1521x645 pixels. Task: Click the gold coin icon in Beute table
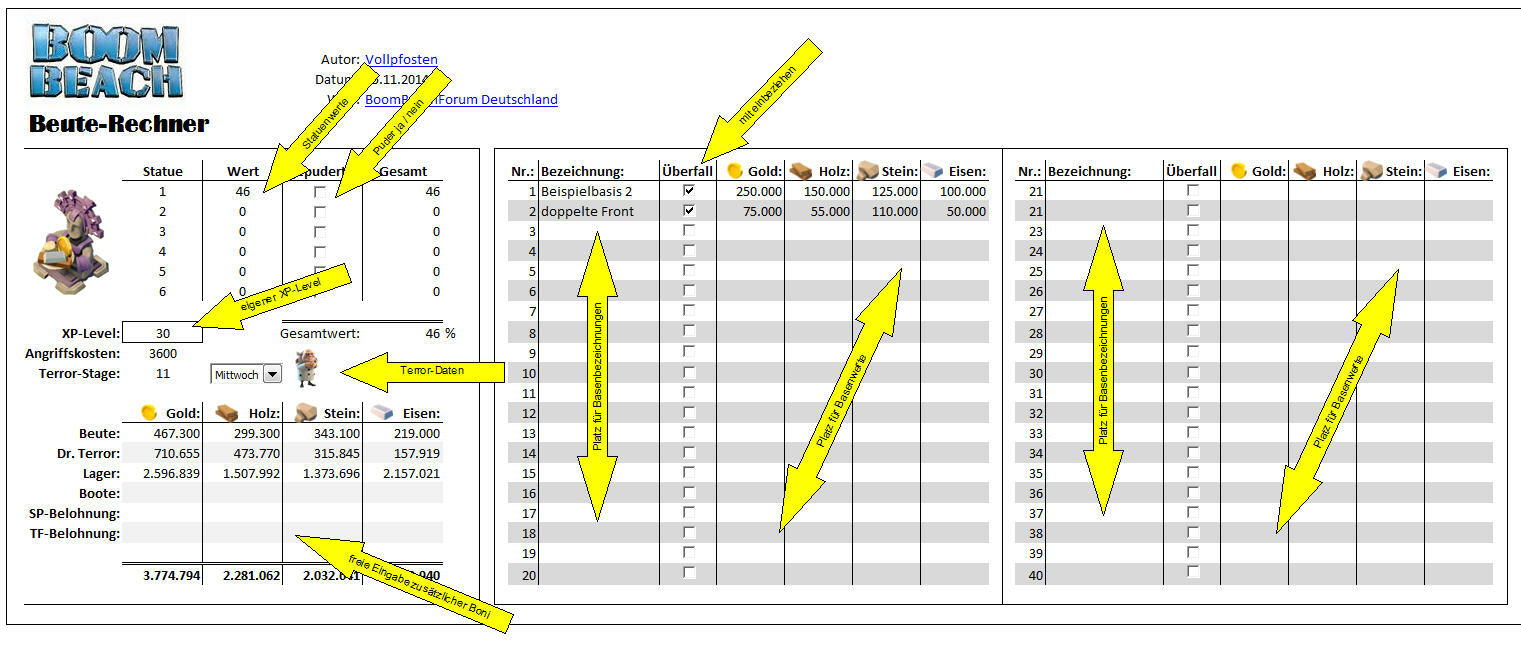click(149, 412)
